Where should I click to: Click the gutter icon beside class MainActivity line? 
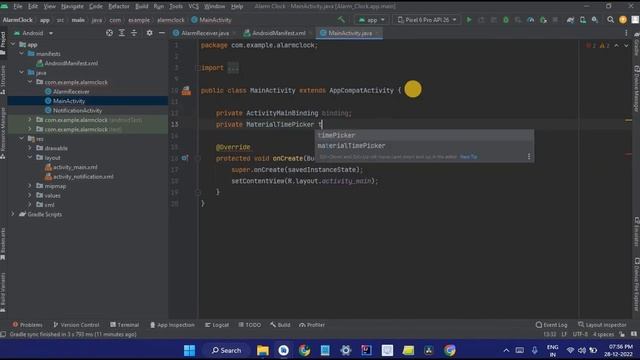point(186,91)
